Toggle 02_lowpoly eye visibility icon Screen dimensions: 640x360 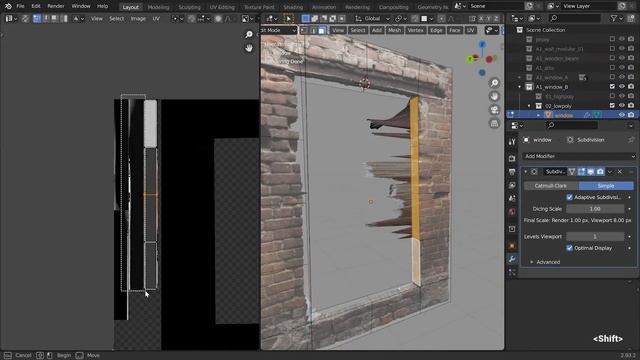[622, 106]
